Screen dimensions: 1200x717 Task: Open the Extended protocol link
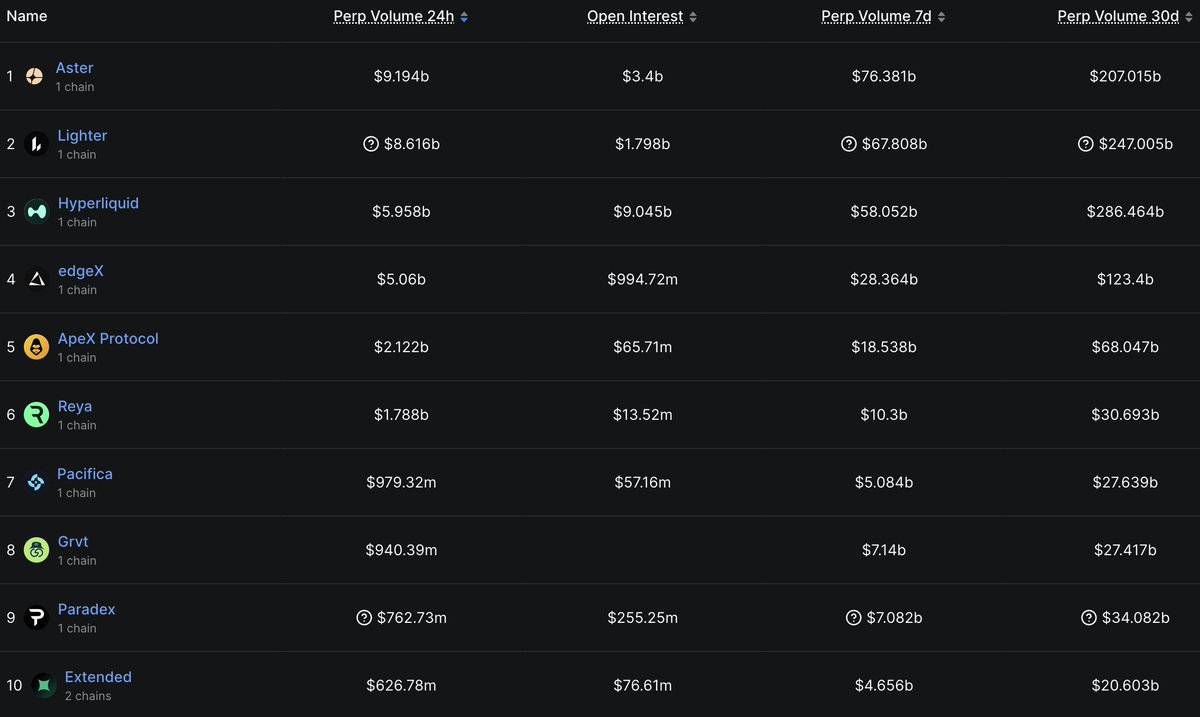click(97, 676)
